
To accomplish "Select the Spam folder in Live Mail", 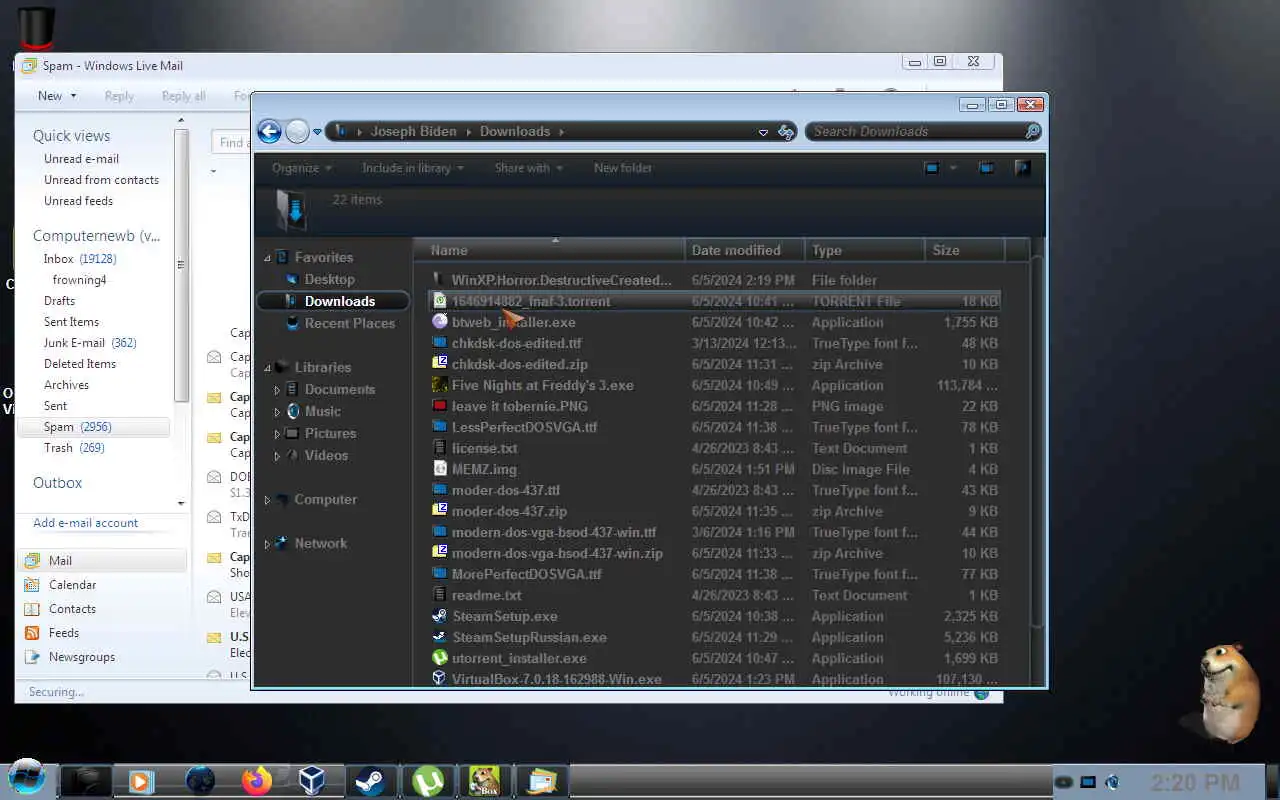I will pos(94,427).
